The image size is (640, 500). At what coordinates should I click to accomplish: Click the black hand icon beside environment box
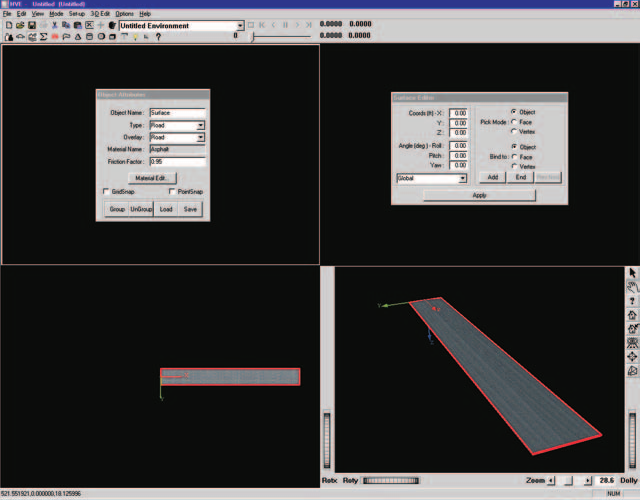point(112,25)
